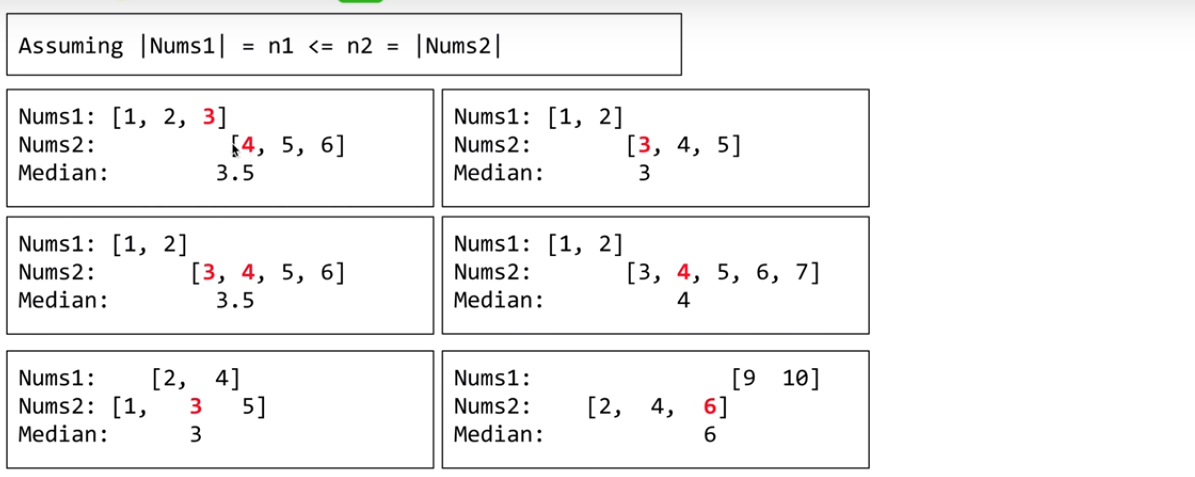This screenshot has width=1195, height=477.
Task: Click the 'Assuming |Nums1|' header text box
Action: pos(343,45)
